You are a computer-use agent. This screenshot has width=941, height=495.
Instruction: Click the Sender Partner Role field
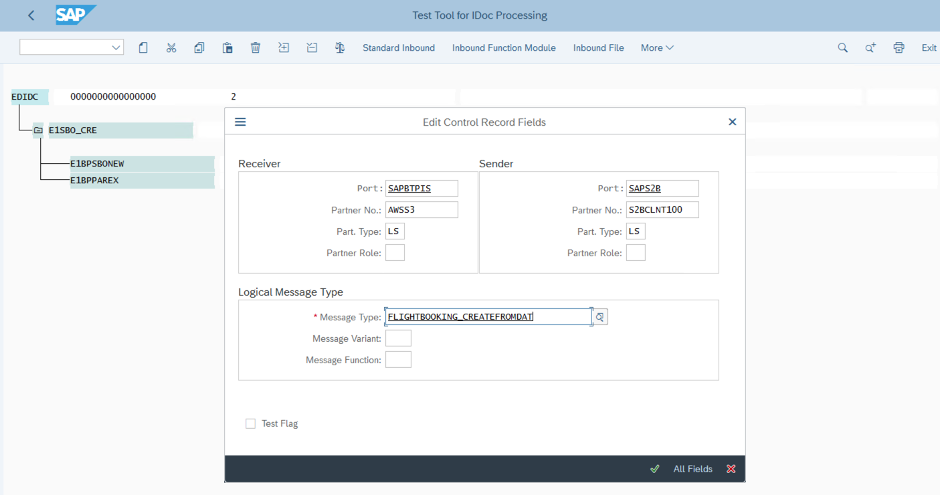(x=636, y=253)
